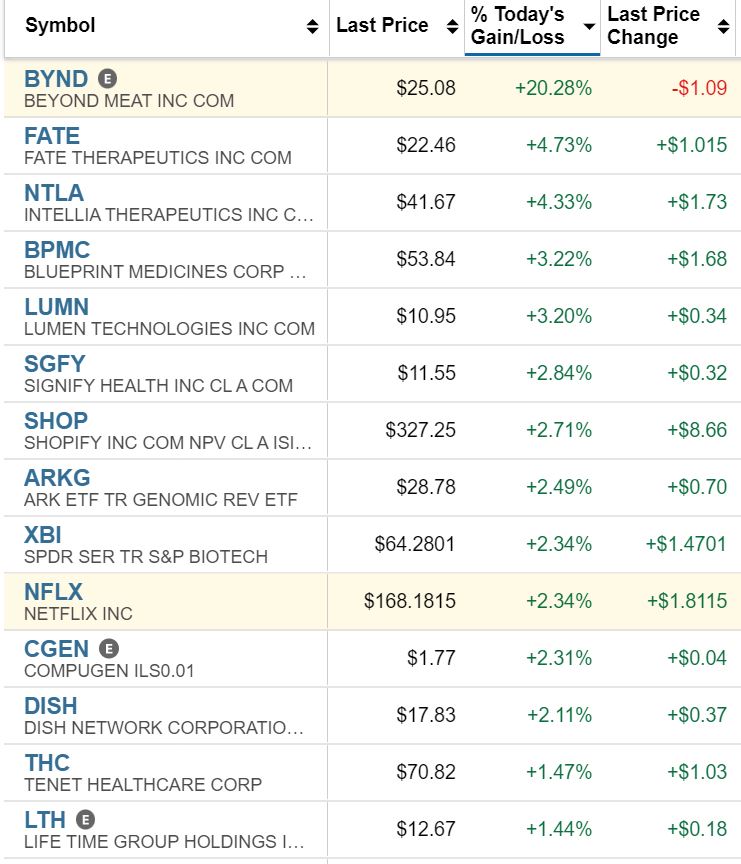The height and width of the screenshot is (864, 741).
Task: Click the earnings badge next to CGEN
Action: tap(110, 649)
